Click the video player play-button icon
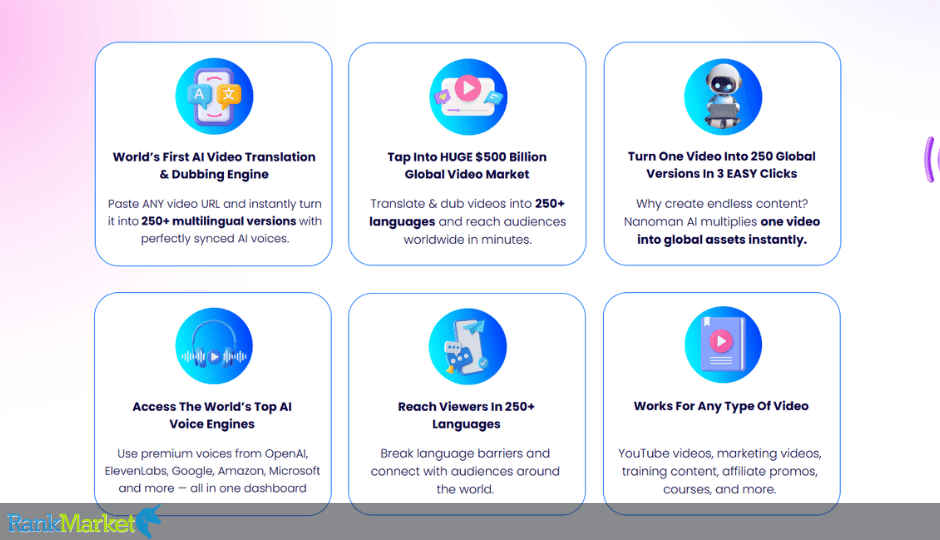Screen dimensions: 940x540 (468, 97)
